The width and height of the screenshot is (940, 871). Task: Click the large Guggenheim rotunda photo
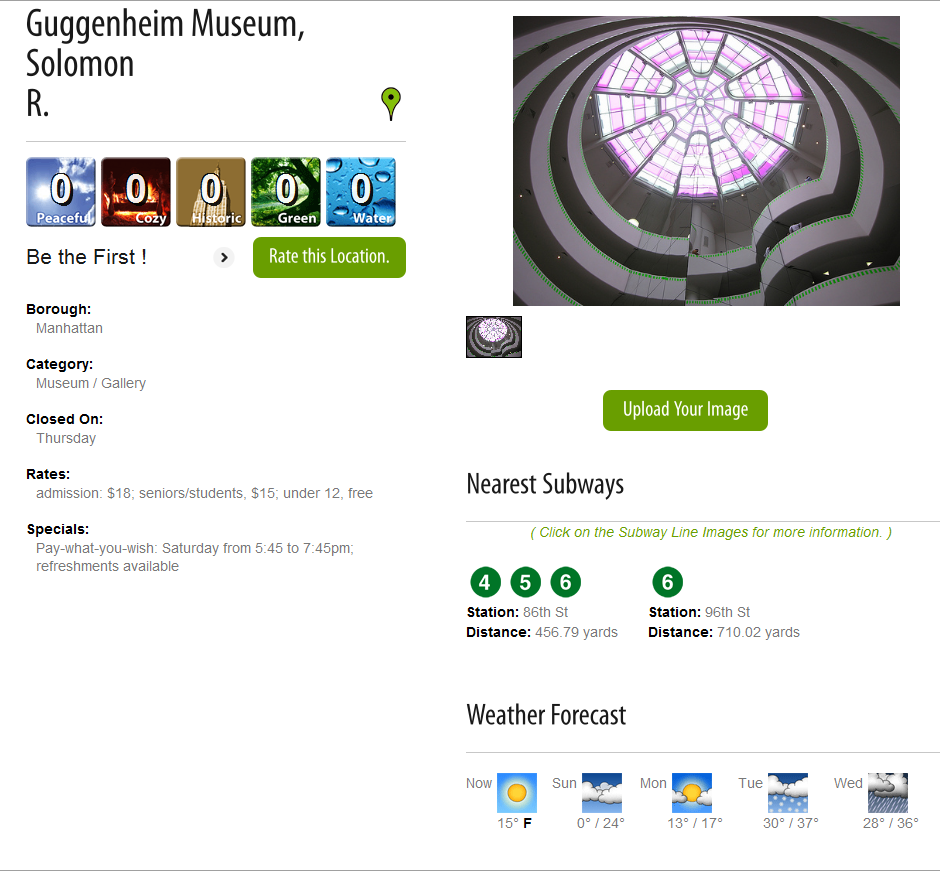706,161
